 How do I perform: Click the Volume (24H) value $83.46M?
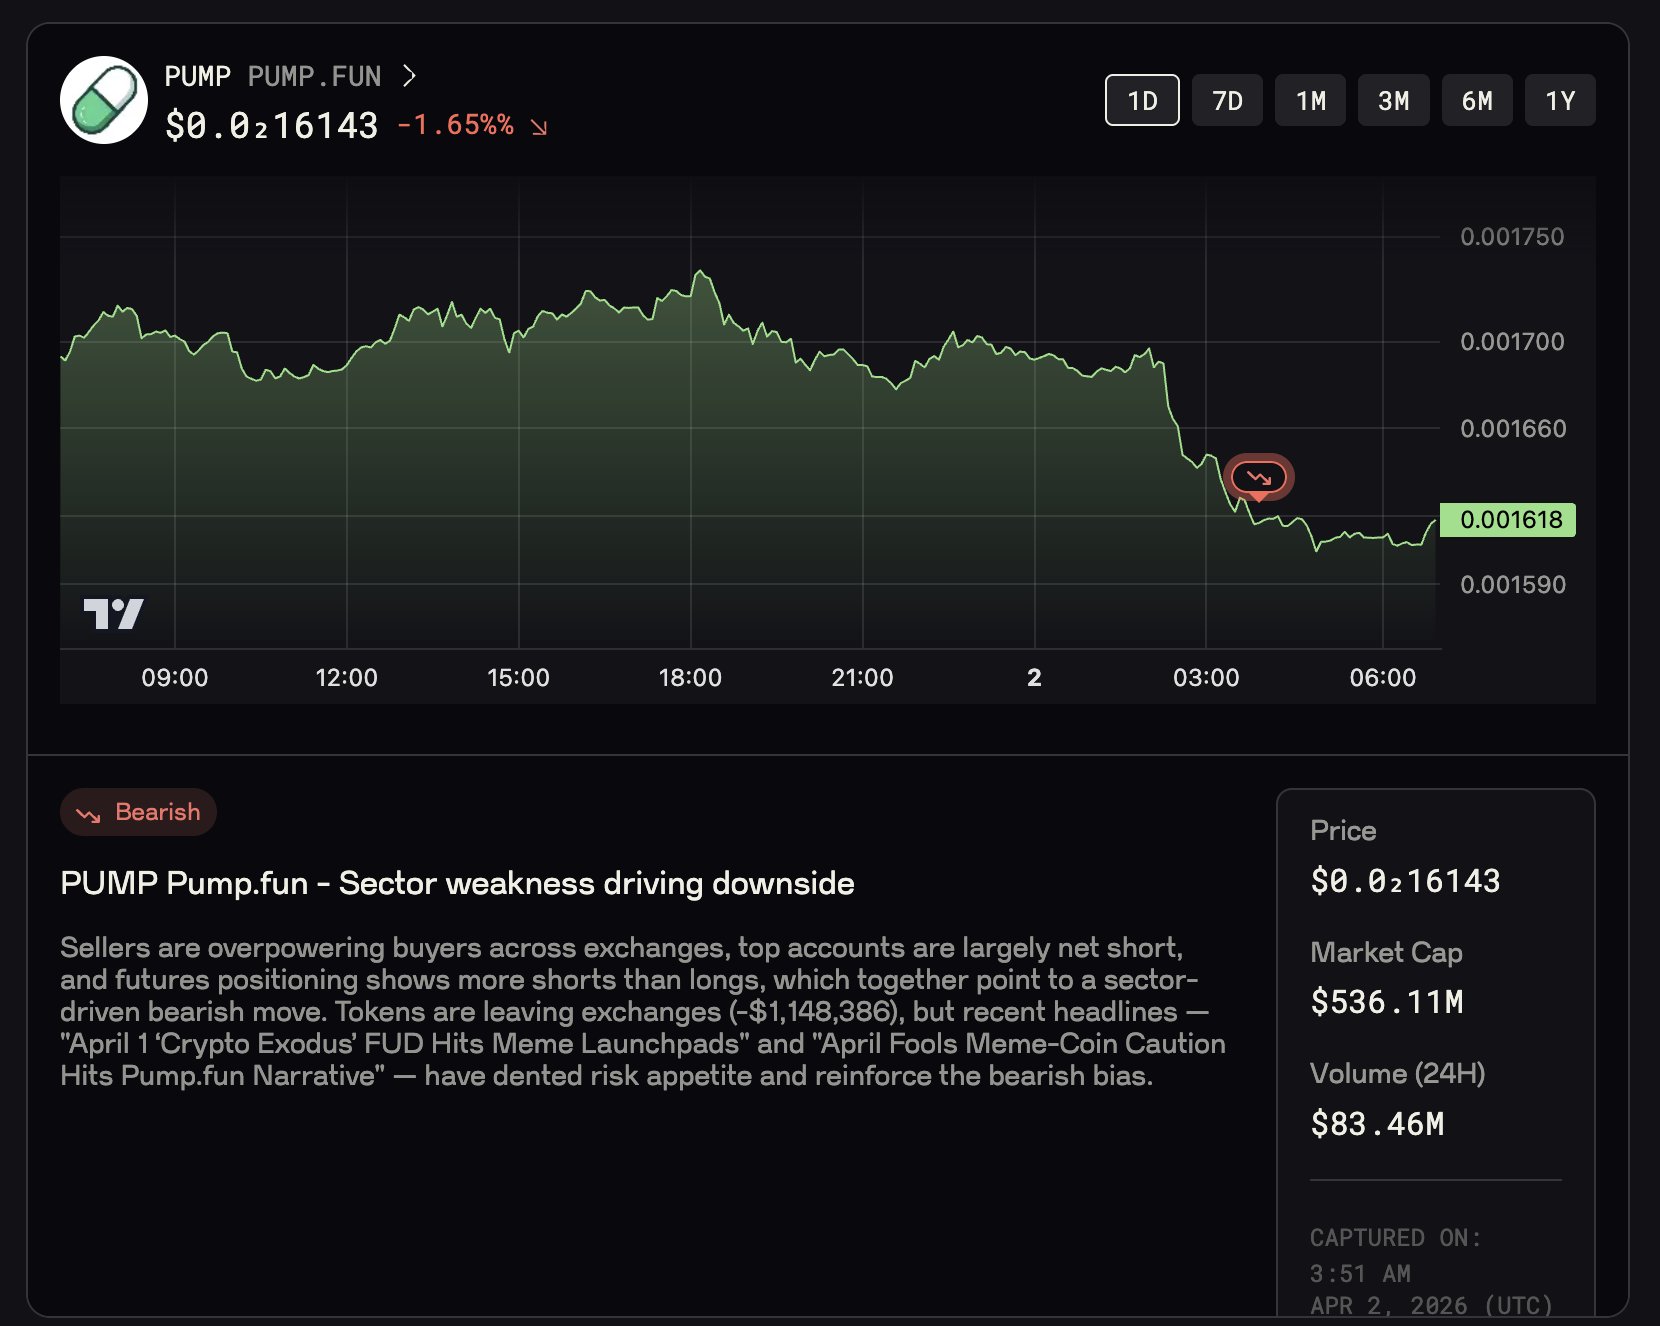[x=1377, y=1124]
